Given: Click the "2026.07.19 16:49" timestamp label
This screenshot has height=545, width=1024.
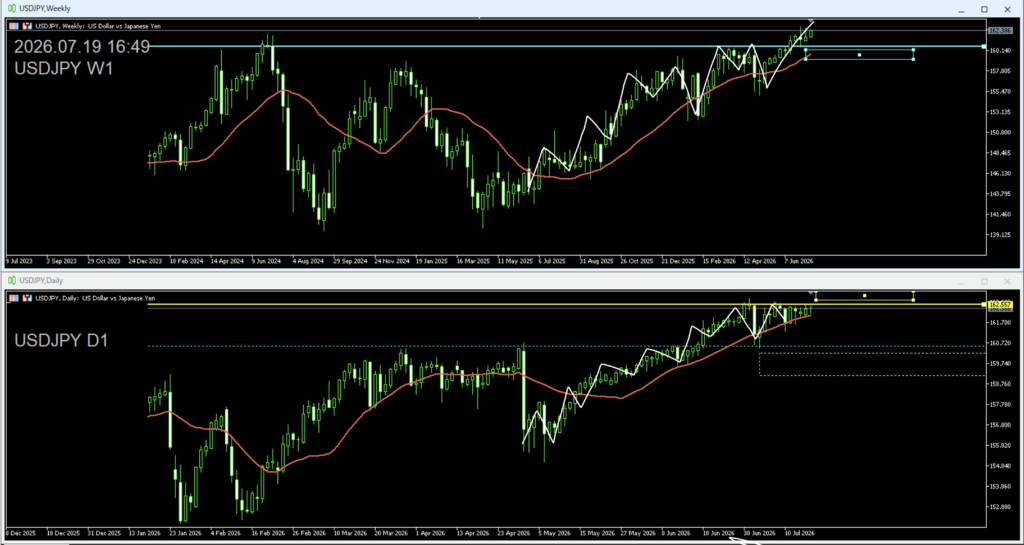Looking at the screenshot, I should 82,47.
